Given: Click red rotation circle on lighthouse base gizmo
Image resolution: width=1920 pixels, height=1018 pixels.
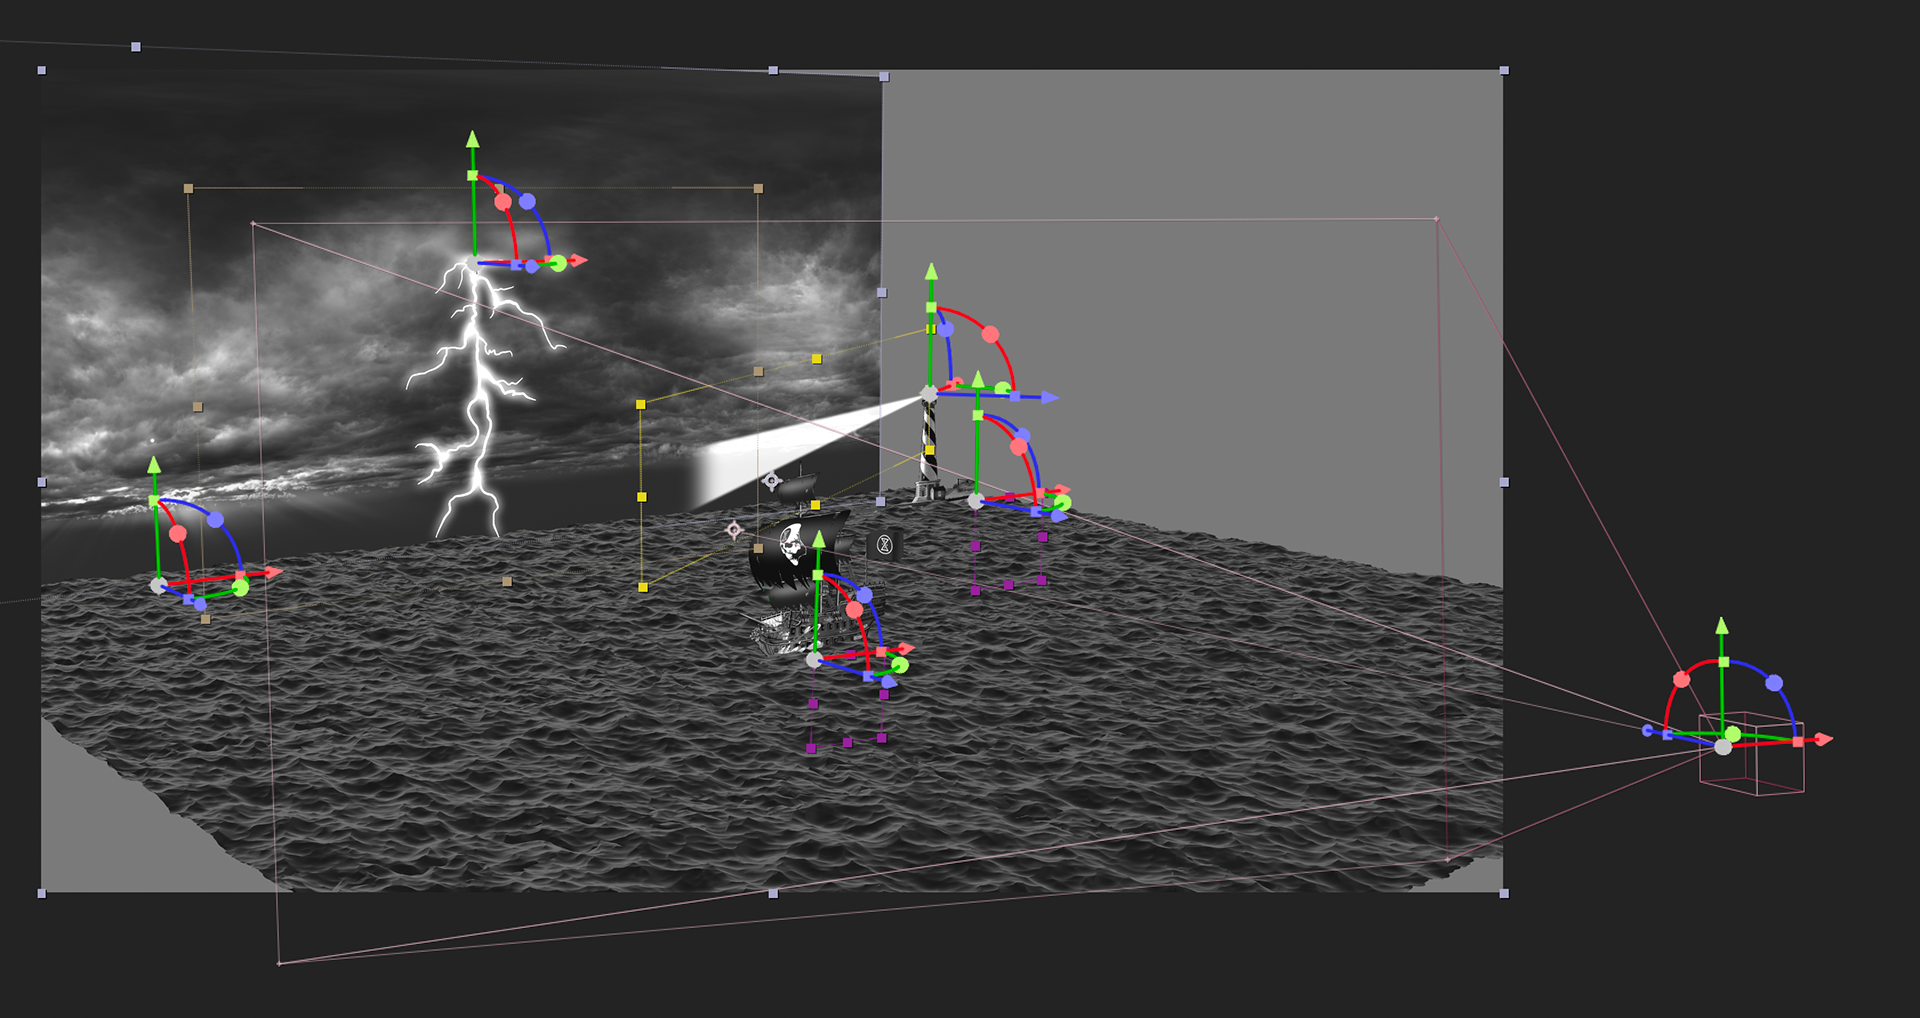Looking at the screenshot, I should pos(1018,447).
